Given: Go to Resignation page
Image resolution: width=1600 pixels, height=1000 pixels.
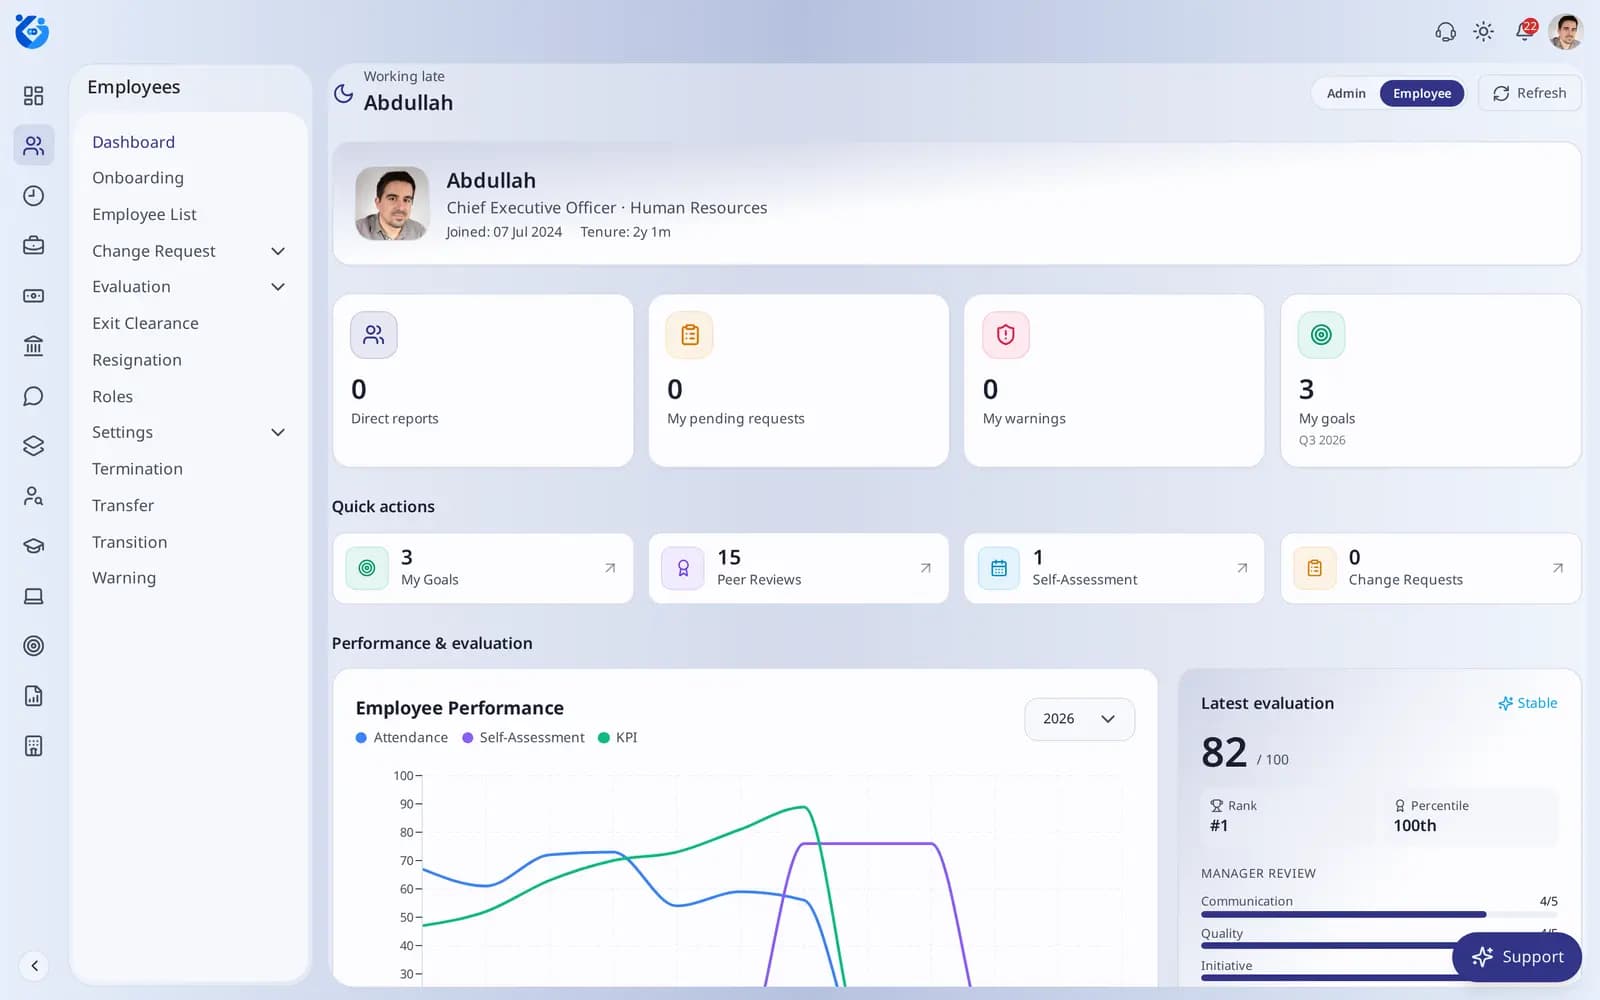Looking at the screenshot, I should pyautogui.click(x=137, y=360).
